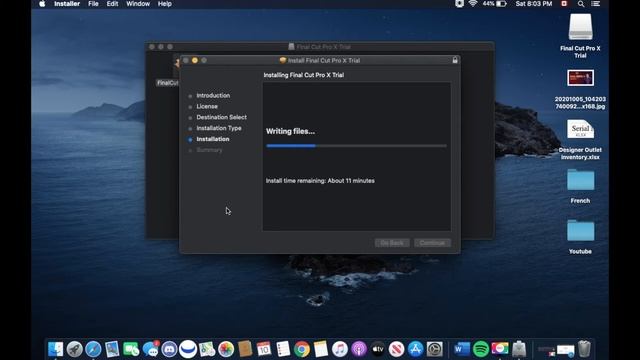Launch Launchpad rocket icon in Dock
Viewport: 640px width, 360px height.
coord(74,349)
